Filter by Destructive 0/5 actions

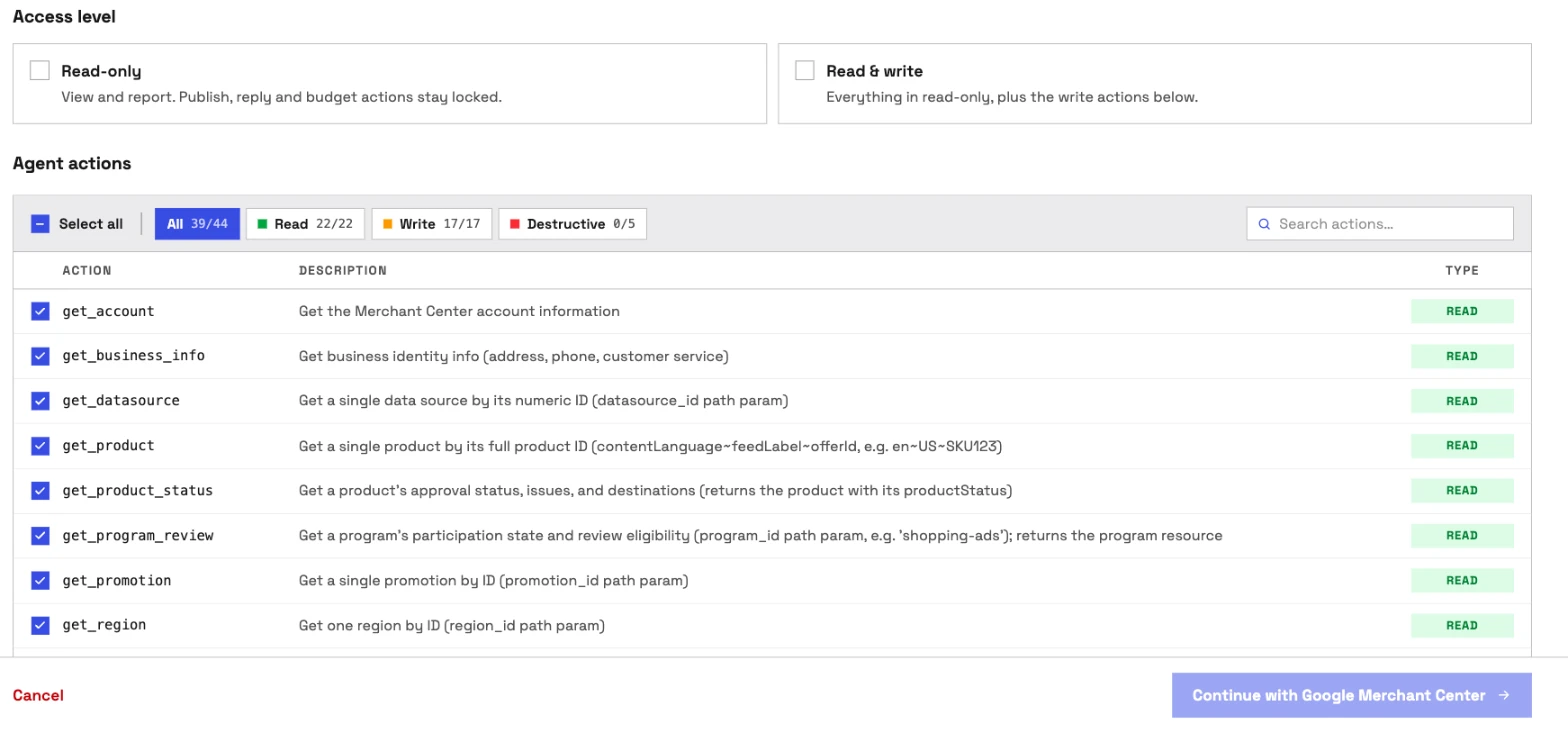pyautogui.click(x=572, y=224)
